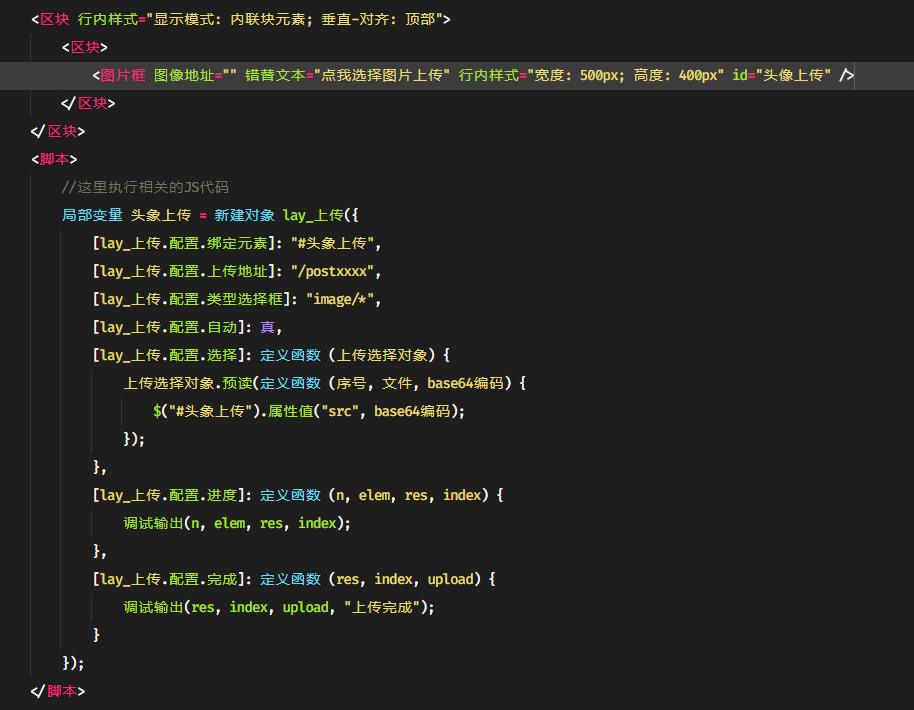The height and width of the screenshot is (710, 914).
Task: Click the string "image/*"
Action: coord(340,300)
